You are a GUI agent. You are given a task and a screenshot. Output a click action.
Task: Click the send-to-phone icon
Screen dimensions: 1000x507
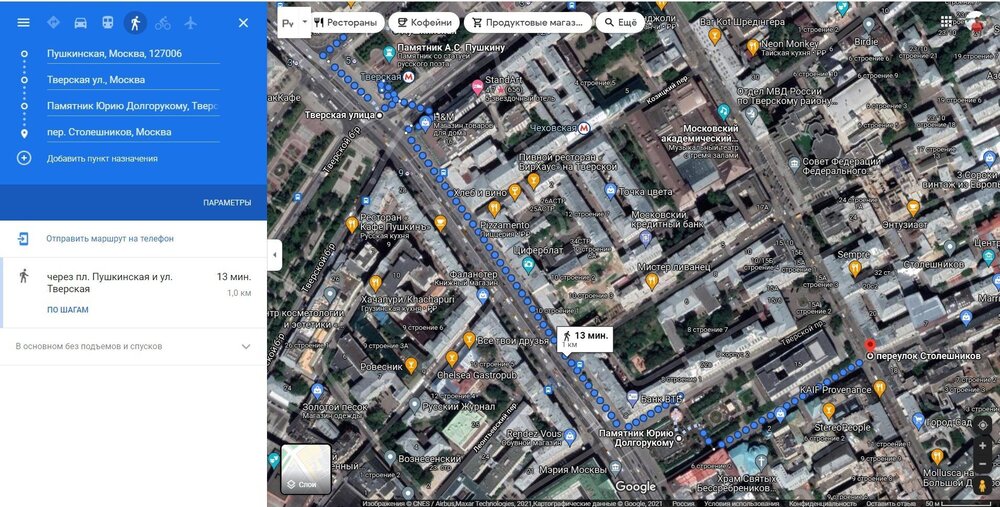[23, 239]
